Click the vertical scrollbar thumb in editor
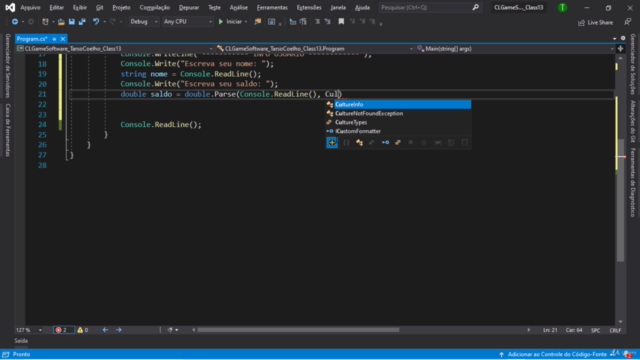 click(620, 200)
